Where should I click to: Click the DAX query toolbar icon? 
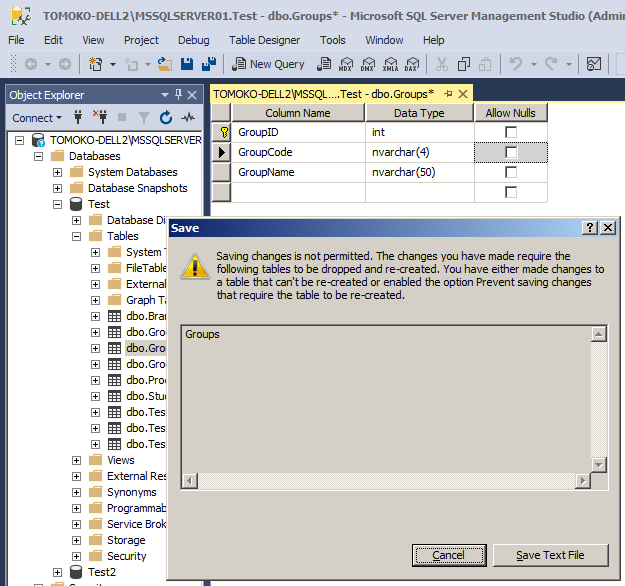[411, 64]
